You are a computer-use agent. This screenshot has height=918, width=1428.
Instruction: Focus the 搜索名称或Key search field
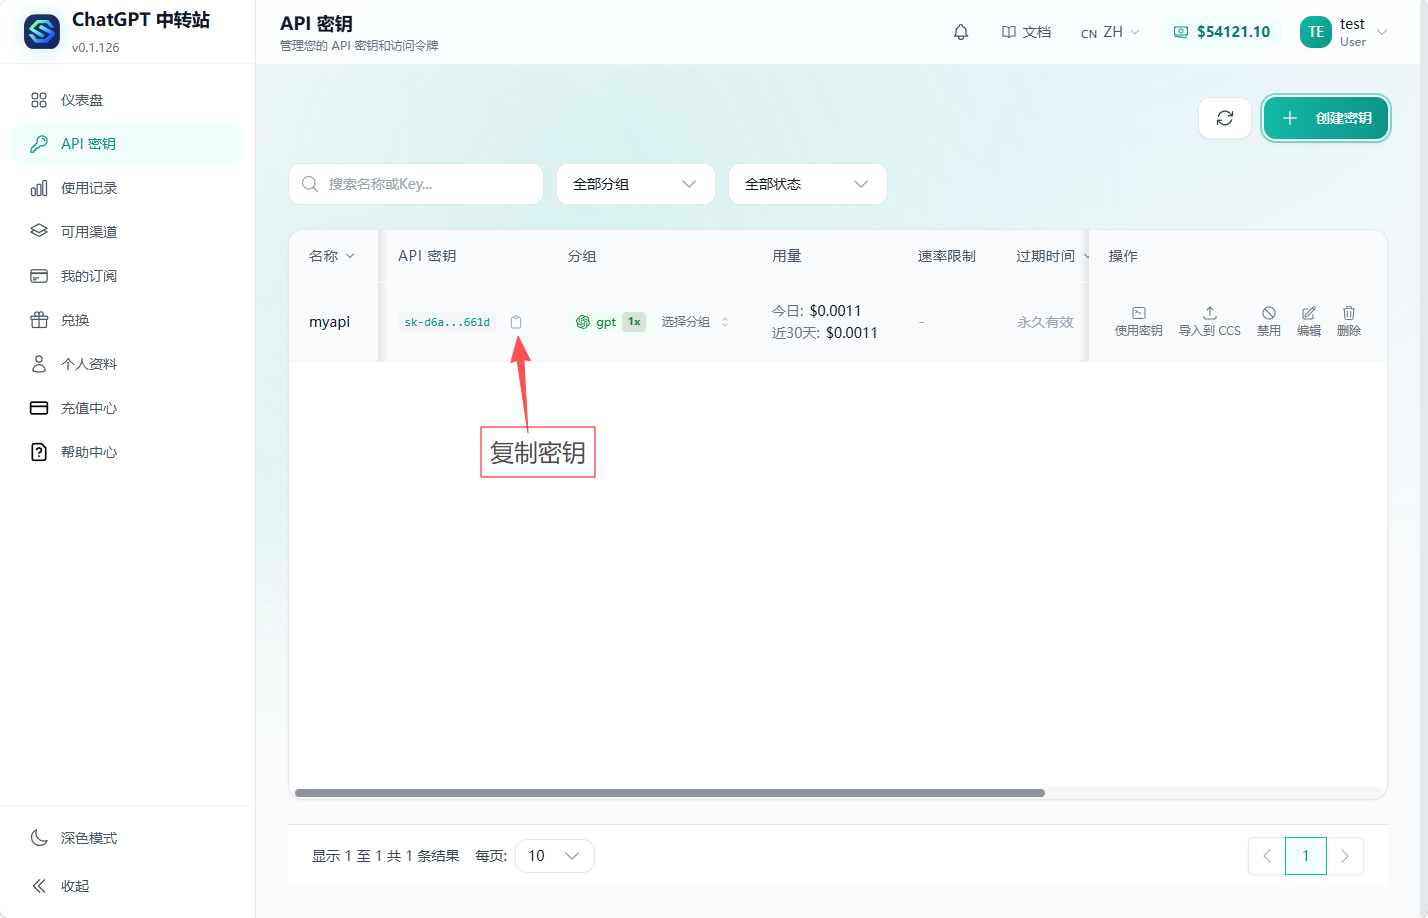[416, 184]
